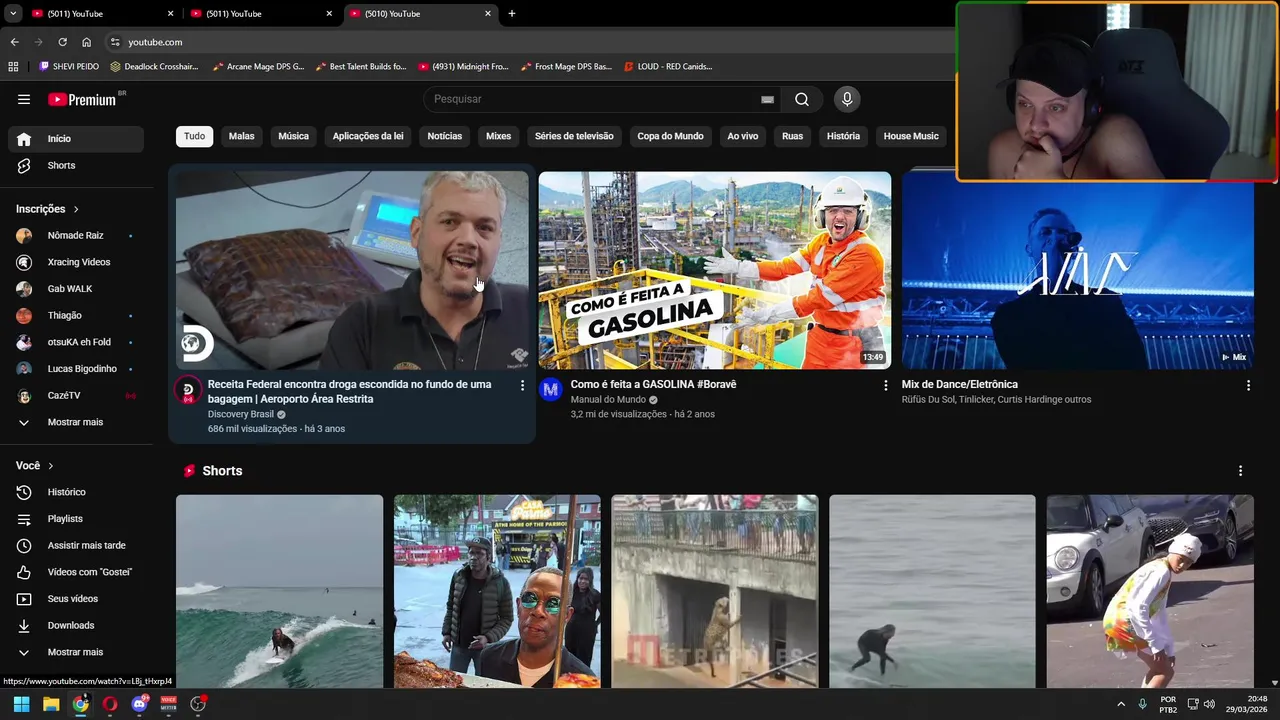Open CazéTV subscription channel
The width and height of the screenshot is (1280, 720).
[76, 395]
